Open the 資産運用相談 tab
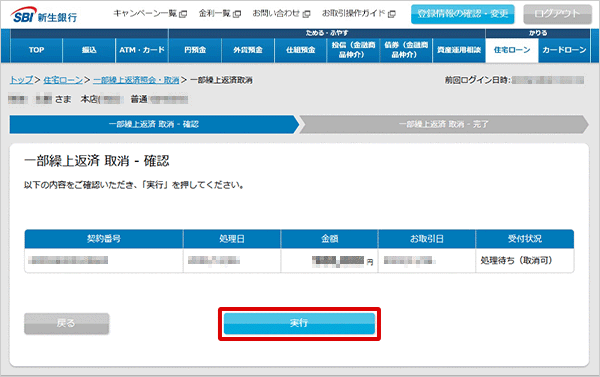The height and width of the screenshot is (377, 600). click(459, 50)
